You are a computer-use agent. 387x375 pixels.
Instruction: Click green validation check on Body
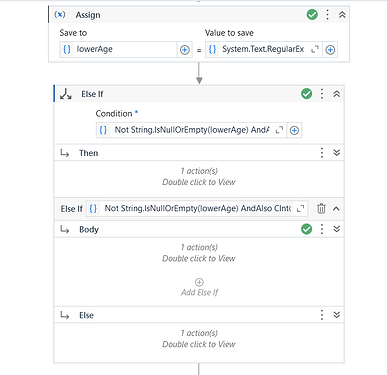pos(307,229)
